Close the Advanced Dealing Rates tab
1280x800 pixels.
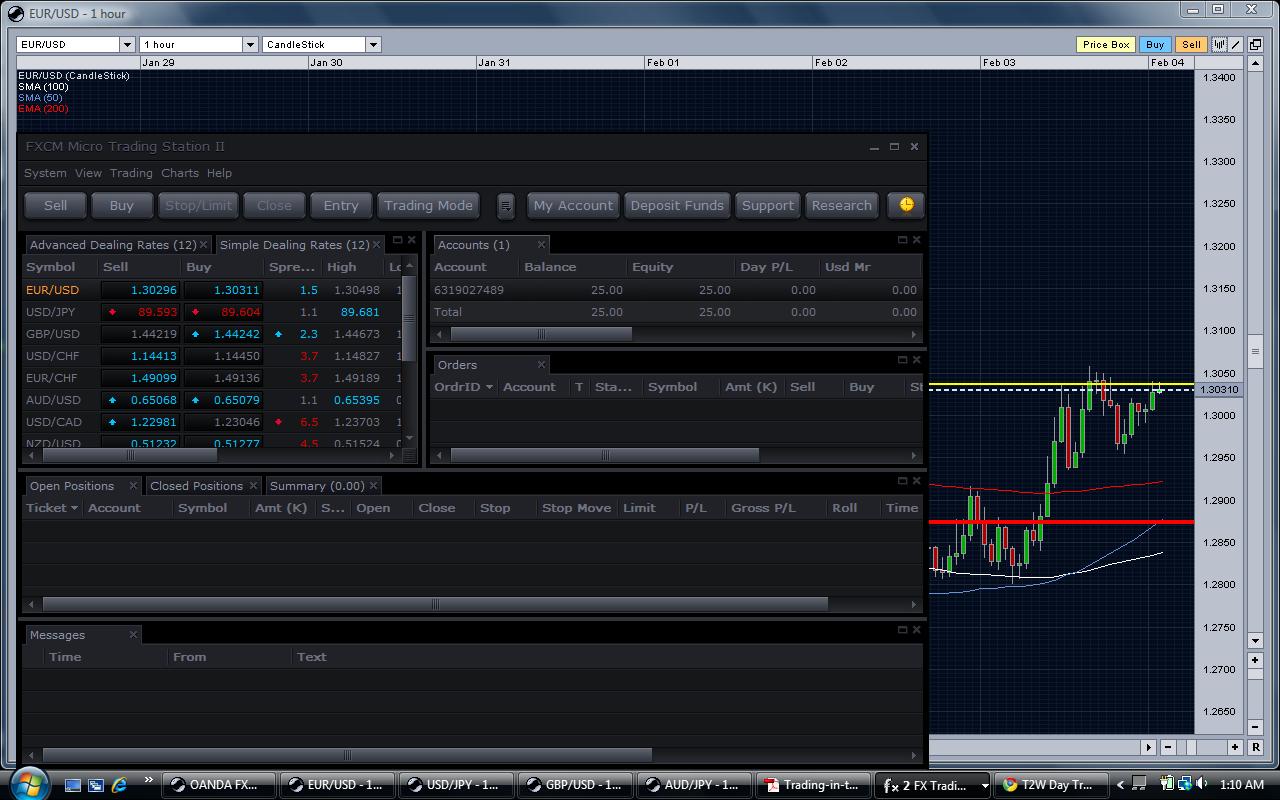point(203,244)
